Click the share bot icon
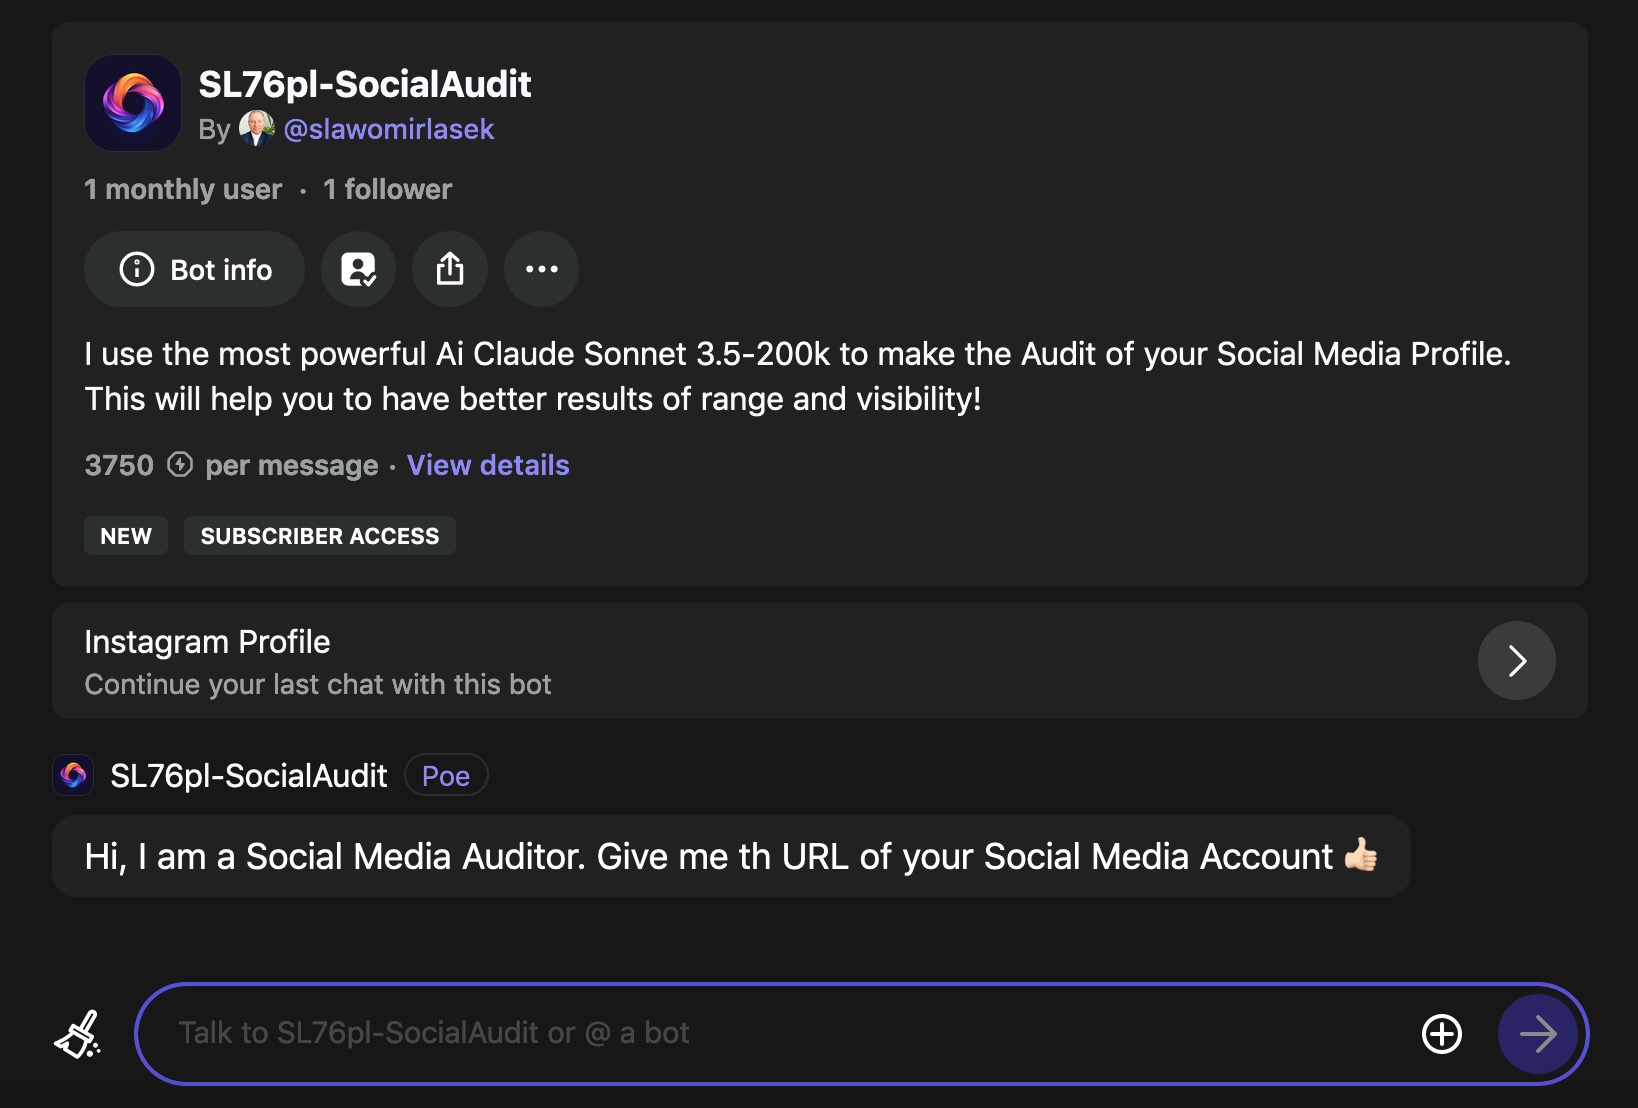Image resolution: width=1638 pixels, height=1108 pixels. point(450,269)
